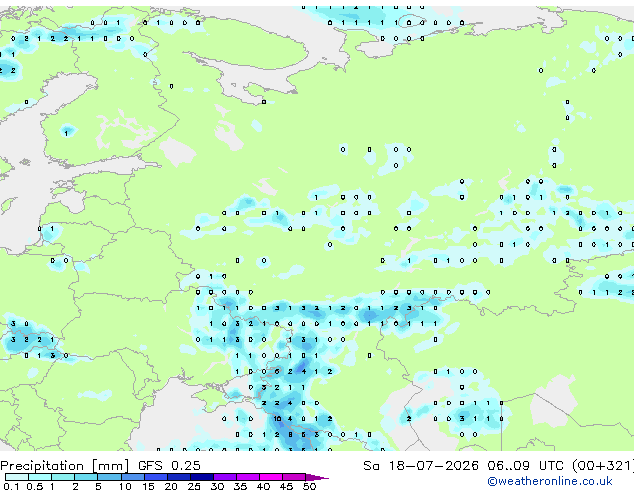The width and height of the screenshot is (634, 490).
Task: Open the weatheronline.co.uk link
Action: pyautogui.click(x=550, y=481)
